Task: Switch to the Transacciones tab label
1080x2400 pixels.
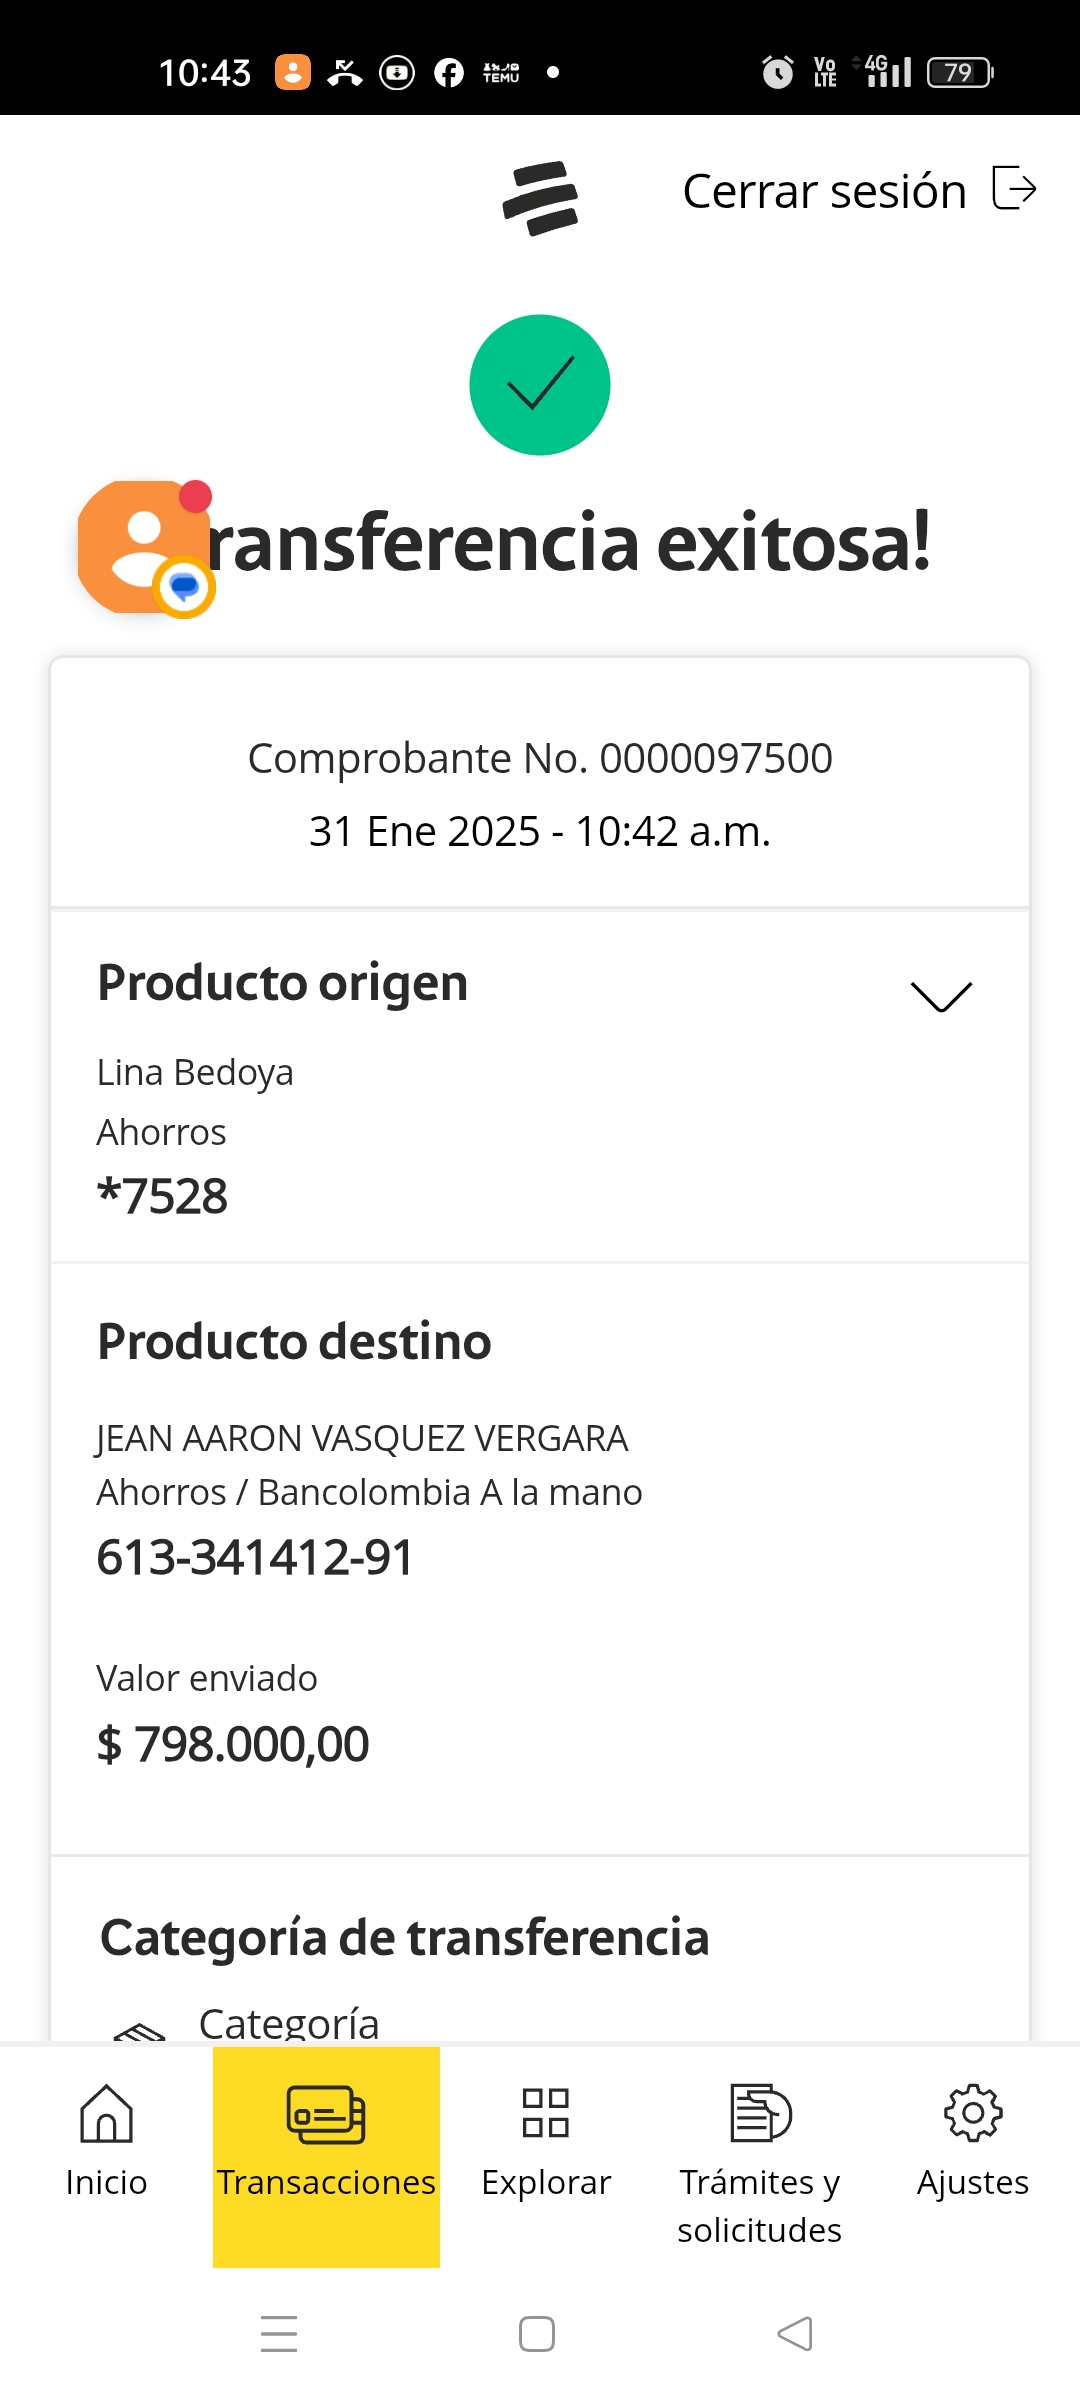Action: tap(326, 2182)
